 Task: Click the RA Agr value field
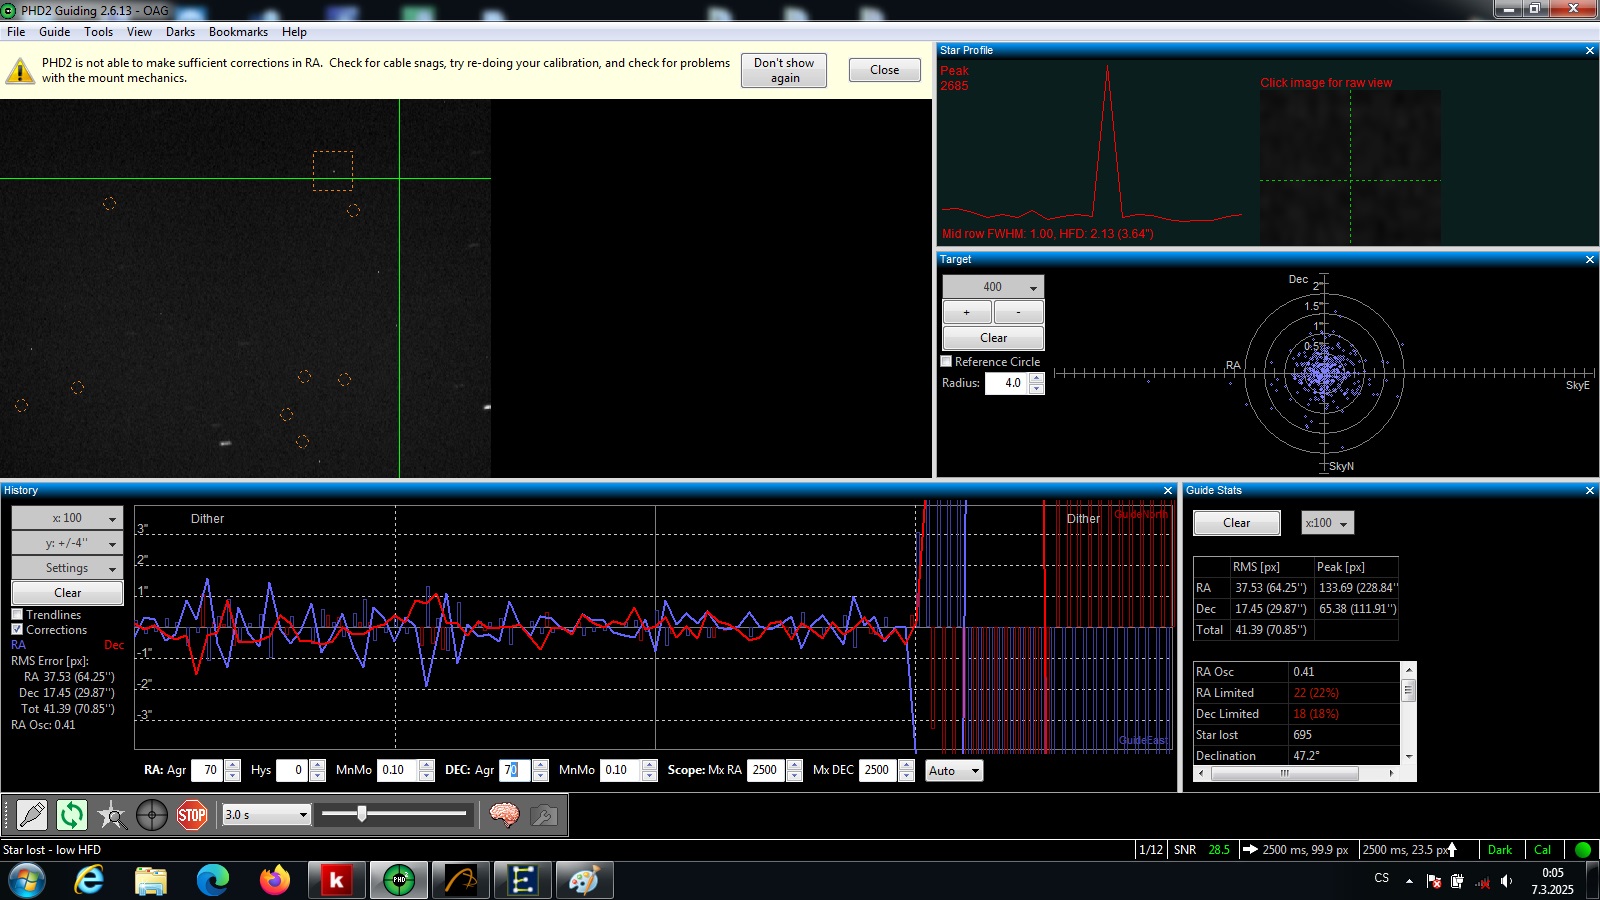point(208,770)
